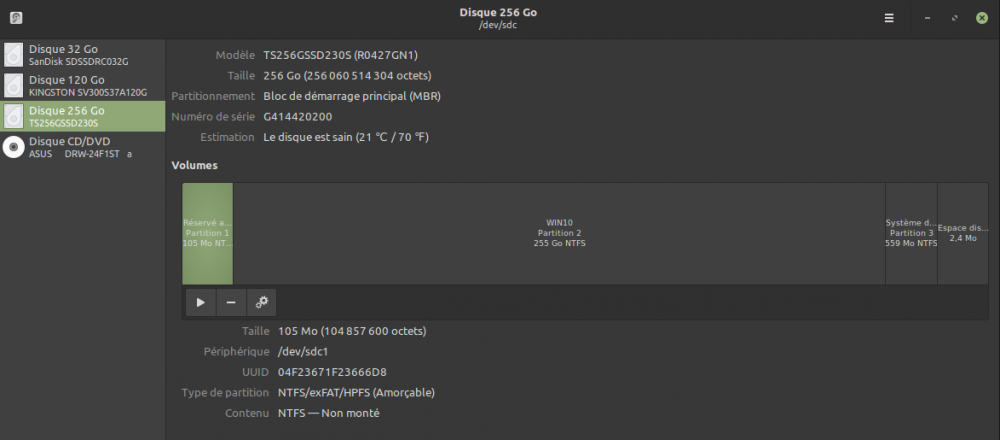Select the green Partition 1 105 Mo volume
The image size is (1000, 440).
(207, 233)
